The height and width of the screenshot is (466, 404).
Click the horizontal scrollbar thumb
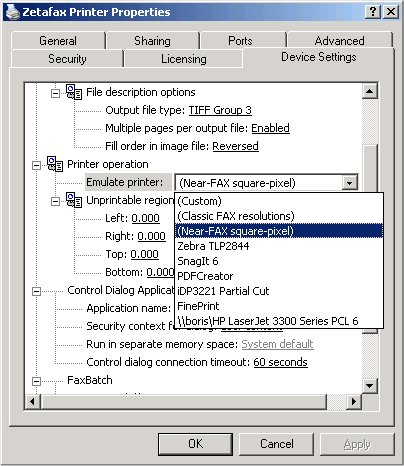click(x=183, y=402)
